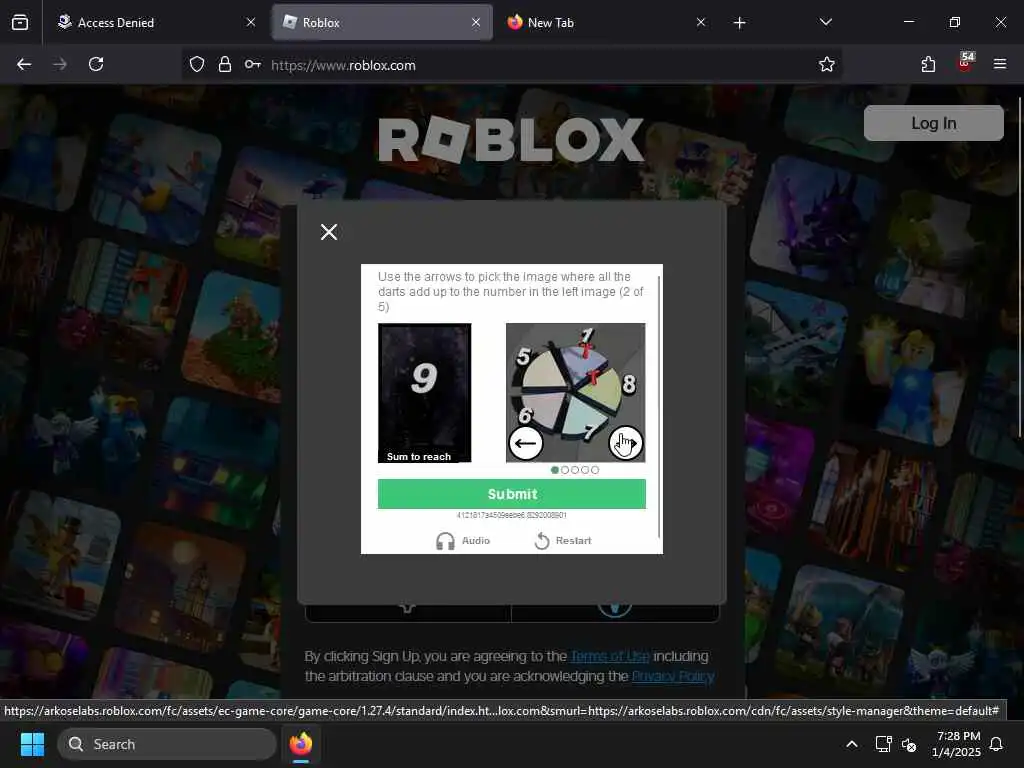Submit the dart puzzle answer
This screenshot has width=1024, height=768.
coord(511,494)
